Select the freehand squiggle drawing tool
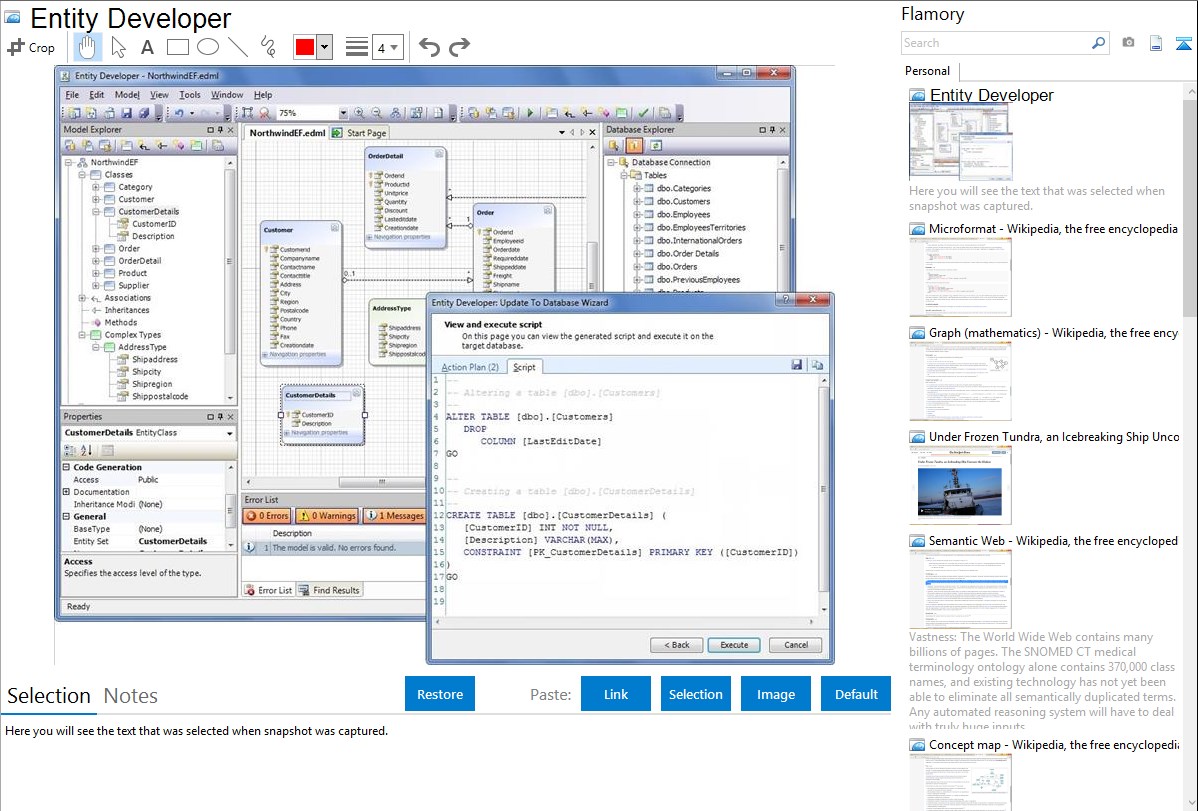The width and height of the screenshot is (1198, 811). pos(268,47)
